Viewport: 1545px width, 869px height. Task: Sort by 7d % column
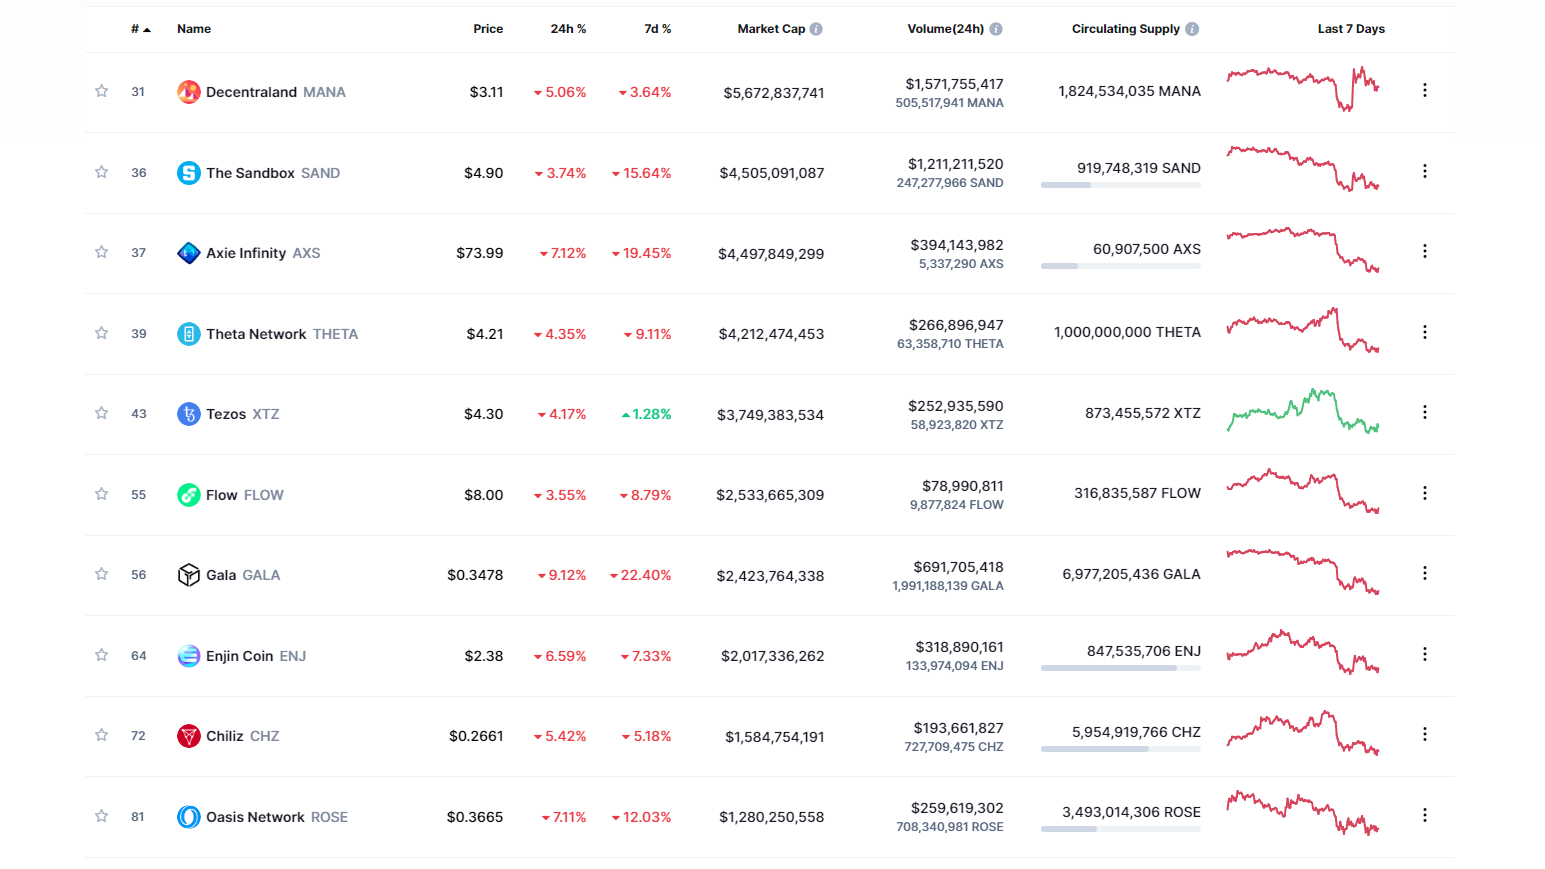[x=657, y=29]
